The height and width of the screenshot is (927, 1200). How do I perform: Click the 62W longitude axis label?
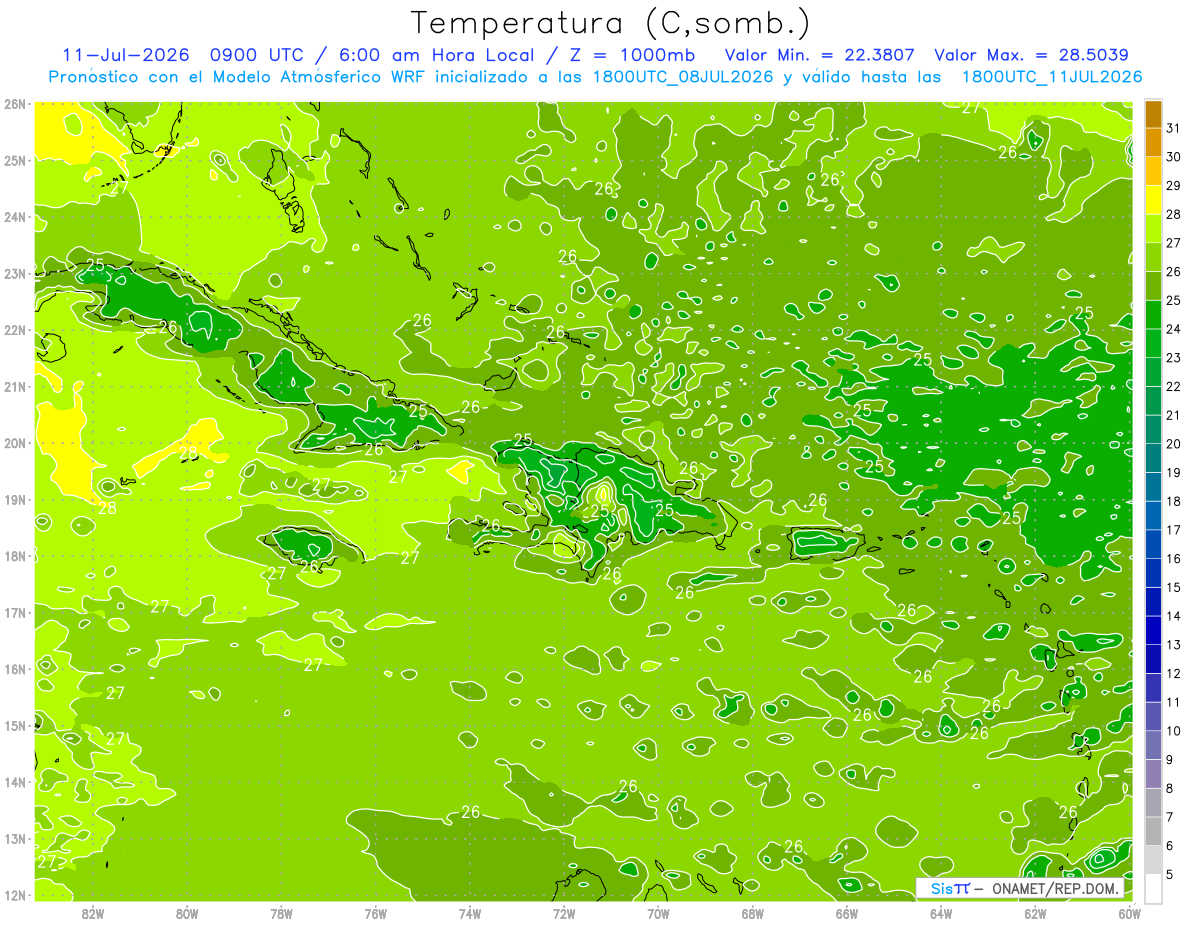coord(1035,913)
